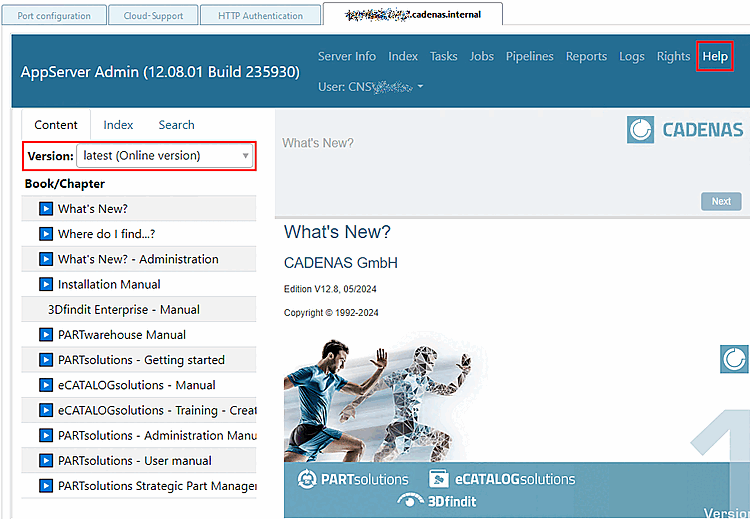Switch to the Index tab in help panel
The image size is (750, 519).
coord(118,125)
